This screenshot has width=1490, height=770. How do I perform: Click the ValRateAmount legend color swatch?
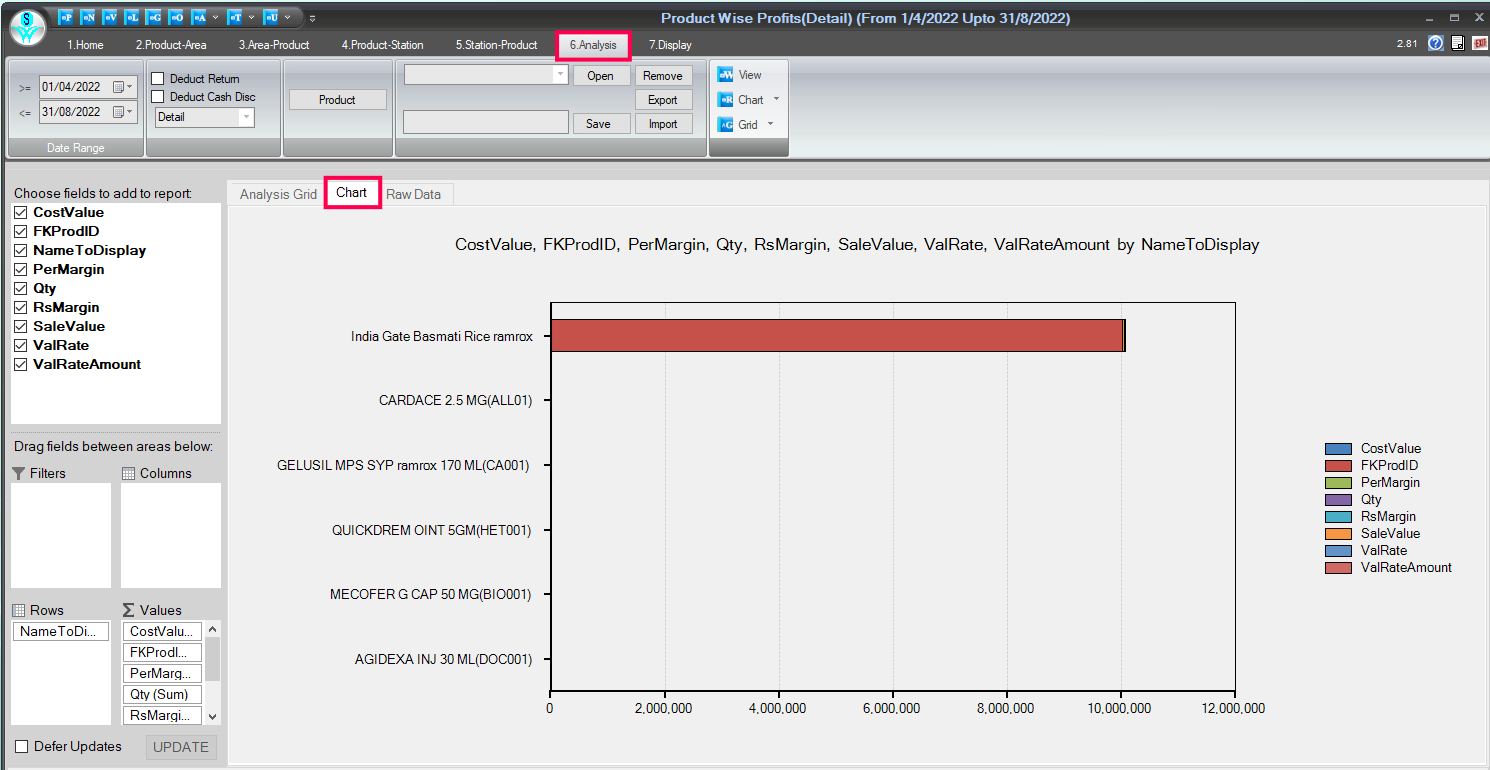[1338, 568]
